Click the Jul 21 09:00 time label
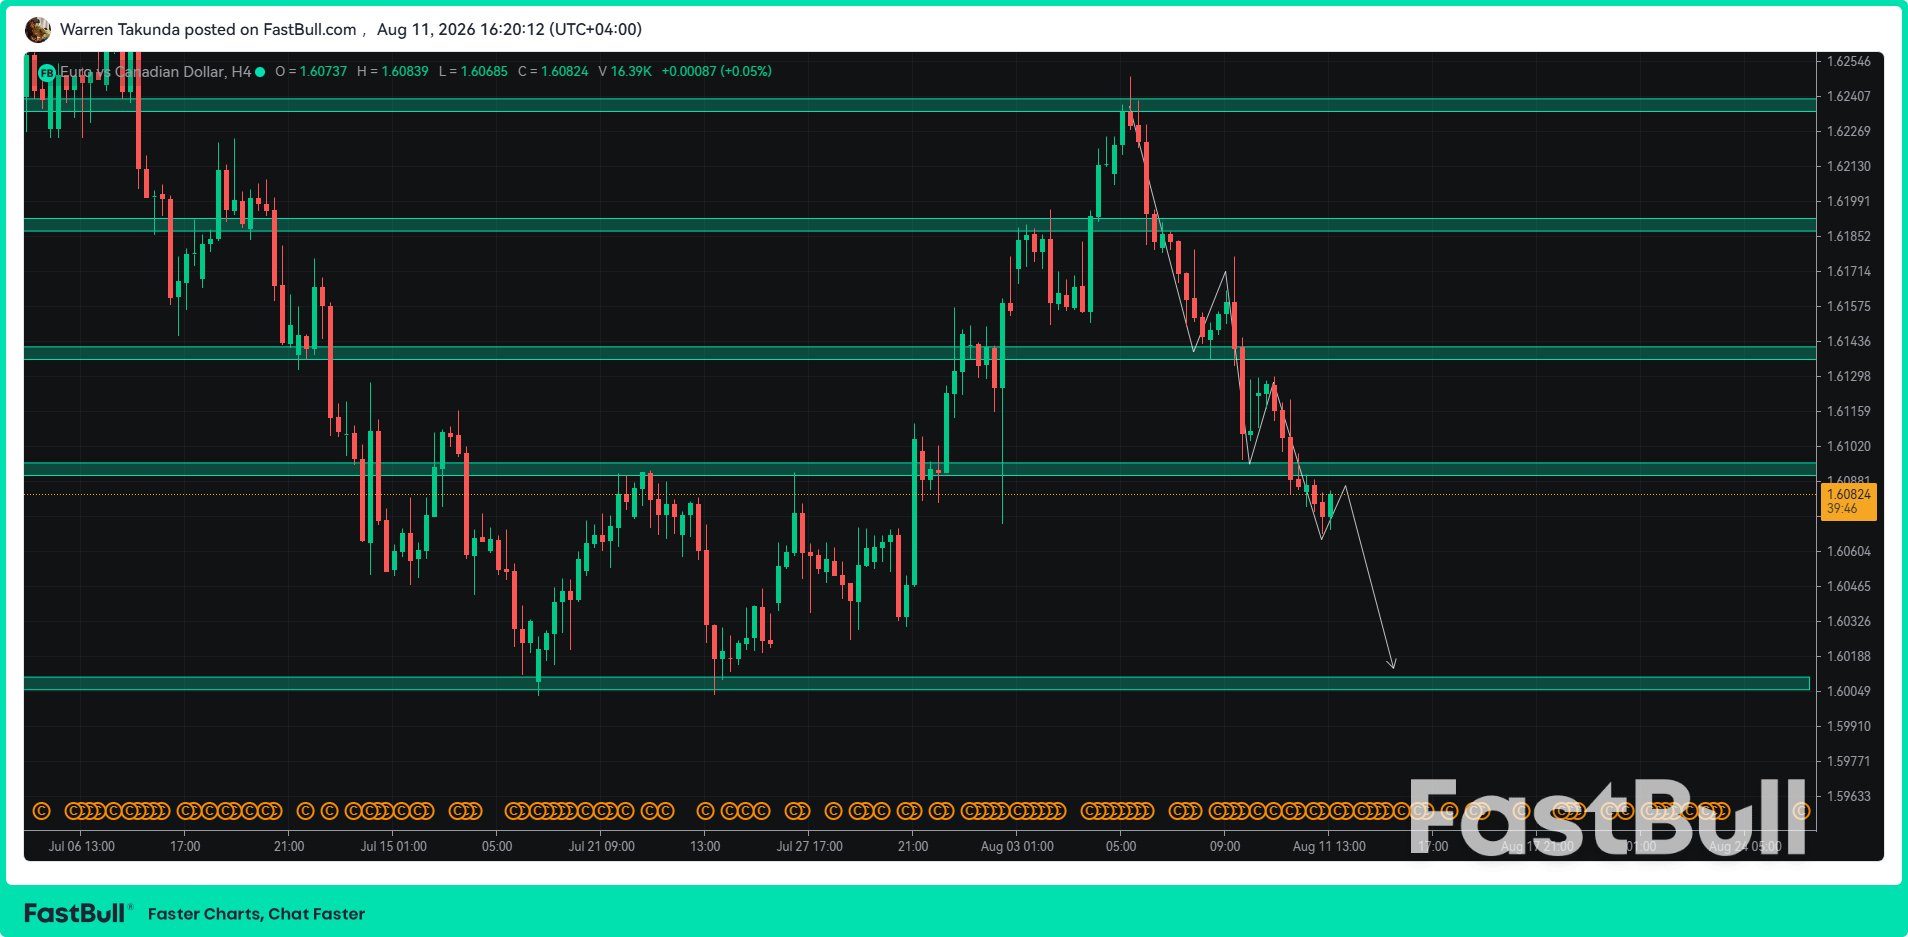The image size is (1908, 937). tap(601, 847)
